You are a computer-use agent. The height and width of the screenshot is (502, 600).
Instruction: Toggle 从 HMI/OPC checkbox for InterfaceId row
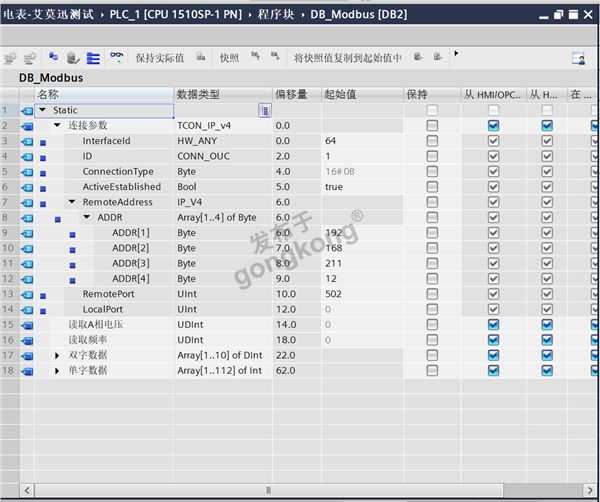coord(493,141)
